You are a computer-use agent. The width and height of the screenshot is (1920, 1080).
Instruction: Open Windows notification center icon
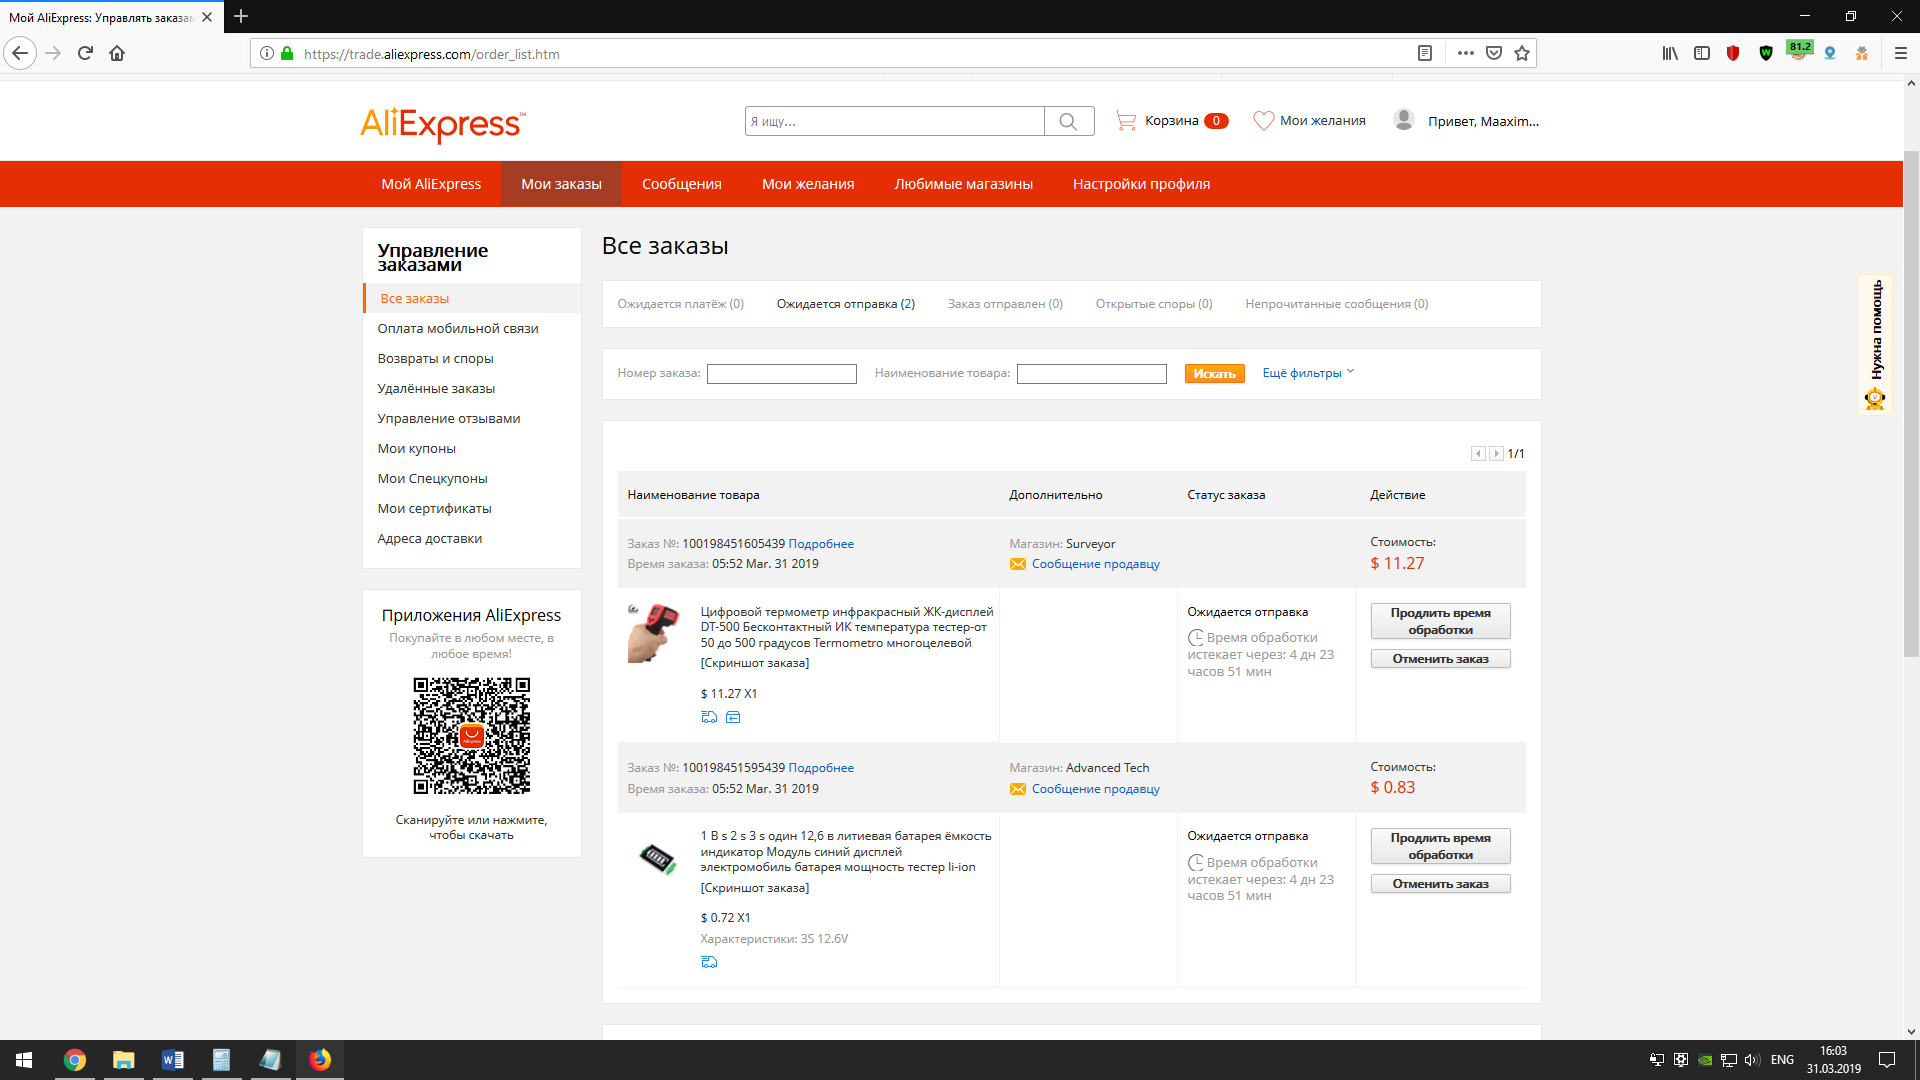1887,1060
